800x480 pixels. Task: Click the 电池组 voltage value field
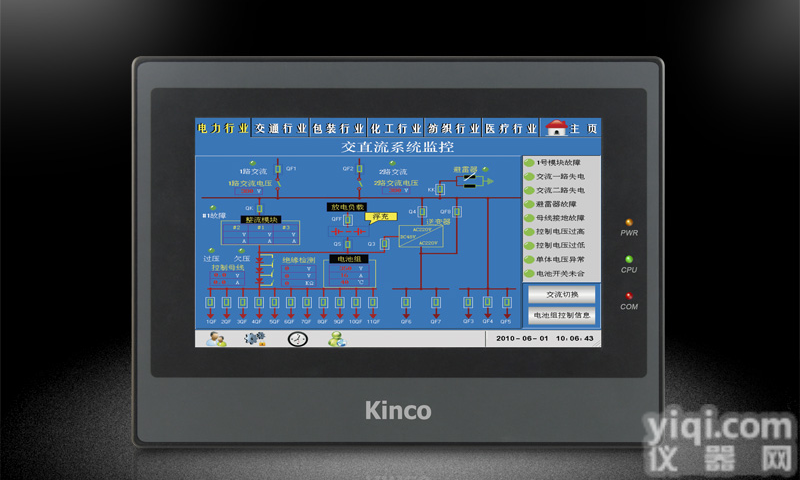point(347,268)
